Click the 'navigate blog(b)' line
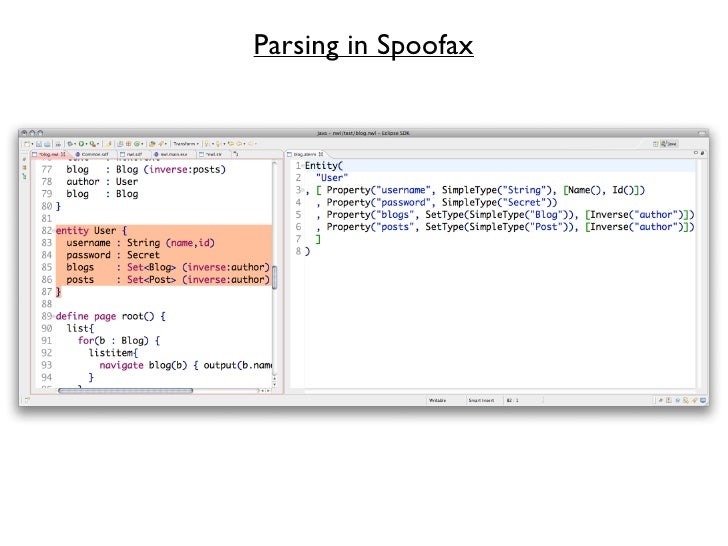The image size is (728, 546). pyautogui.click(x=186, y=365)
